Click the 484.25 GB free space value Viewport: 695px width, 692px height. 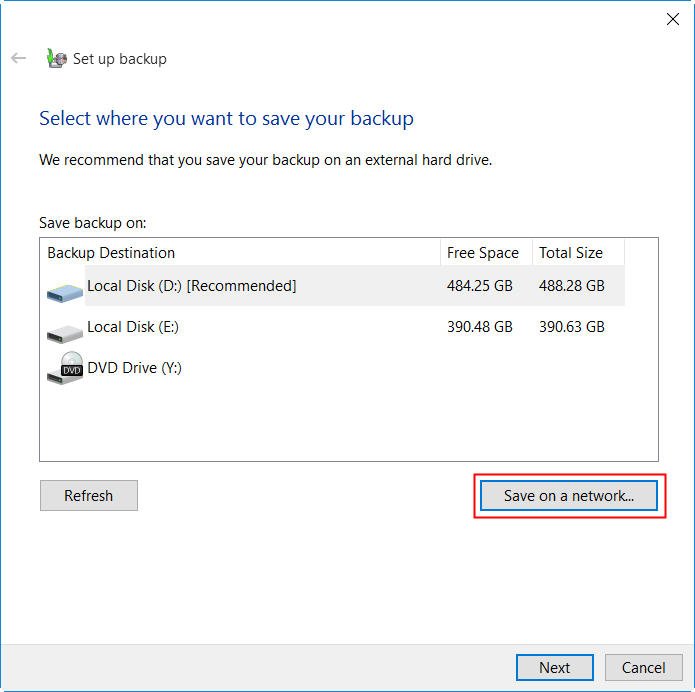point(480,286)
